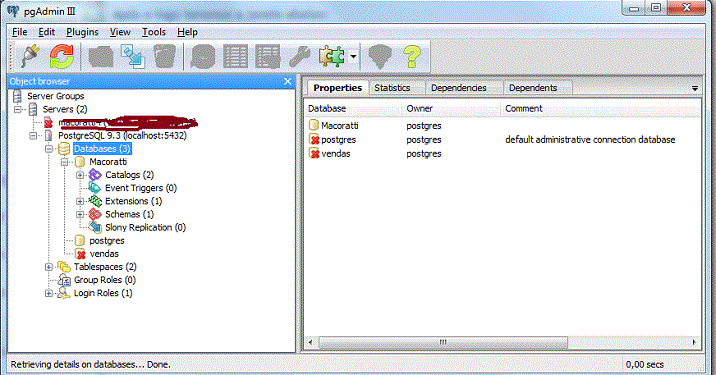Screen dimensions: 716x375
Task: Click the horizontal scrollbar in the Properties pane
Action: pos(443,342)
